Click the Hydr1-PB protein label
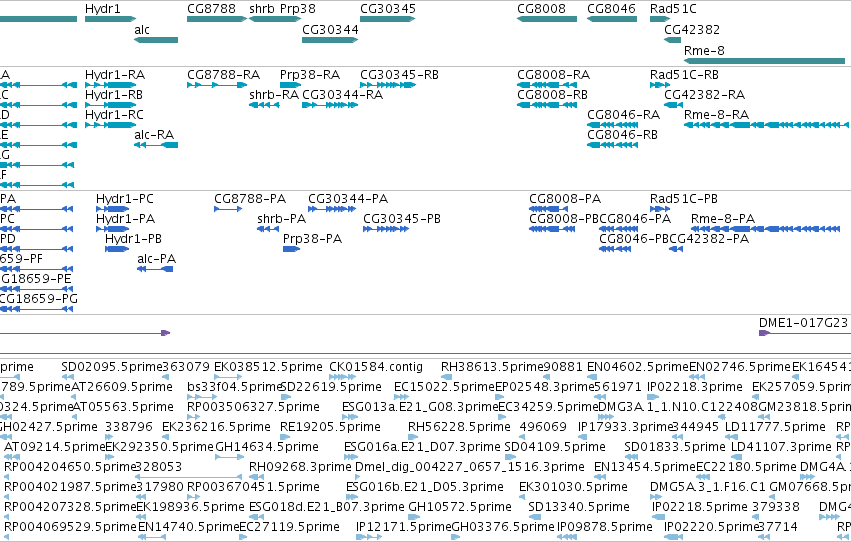 tap(134, 239)
